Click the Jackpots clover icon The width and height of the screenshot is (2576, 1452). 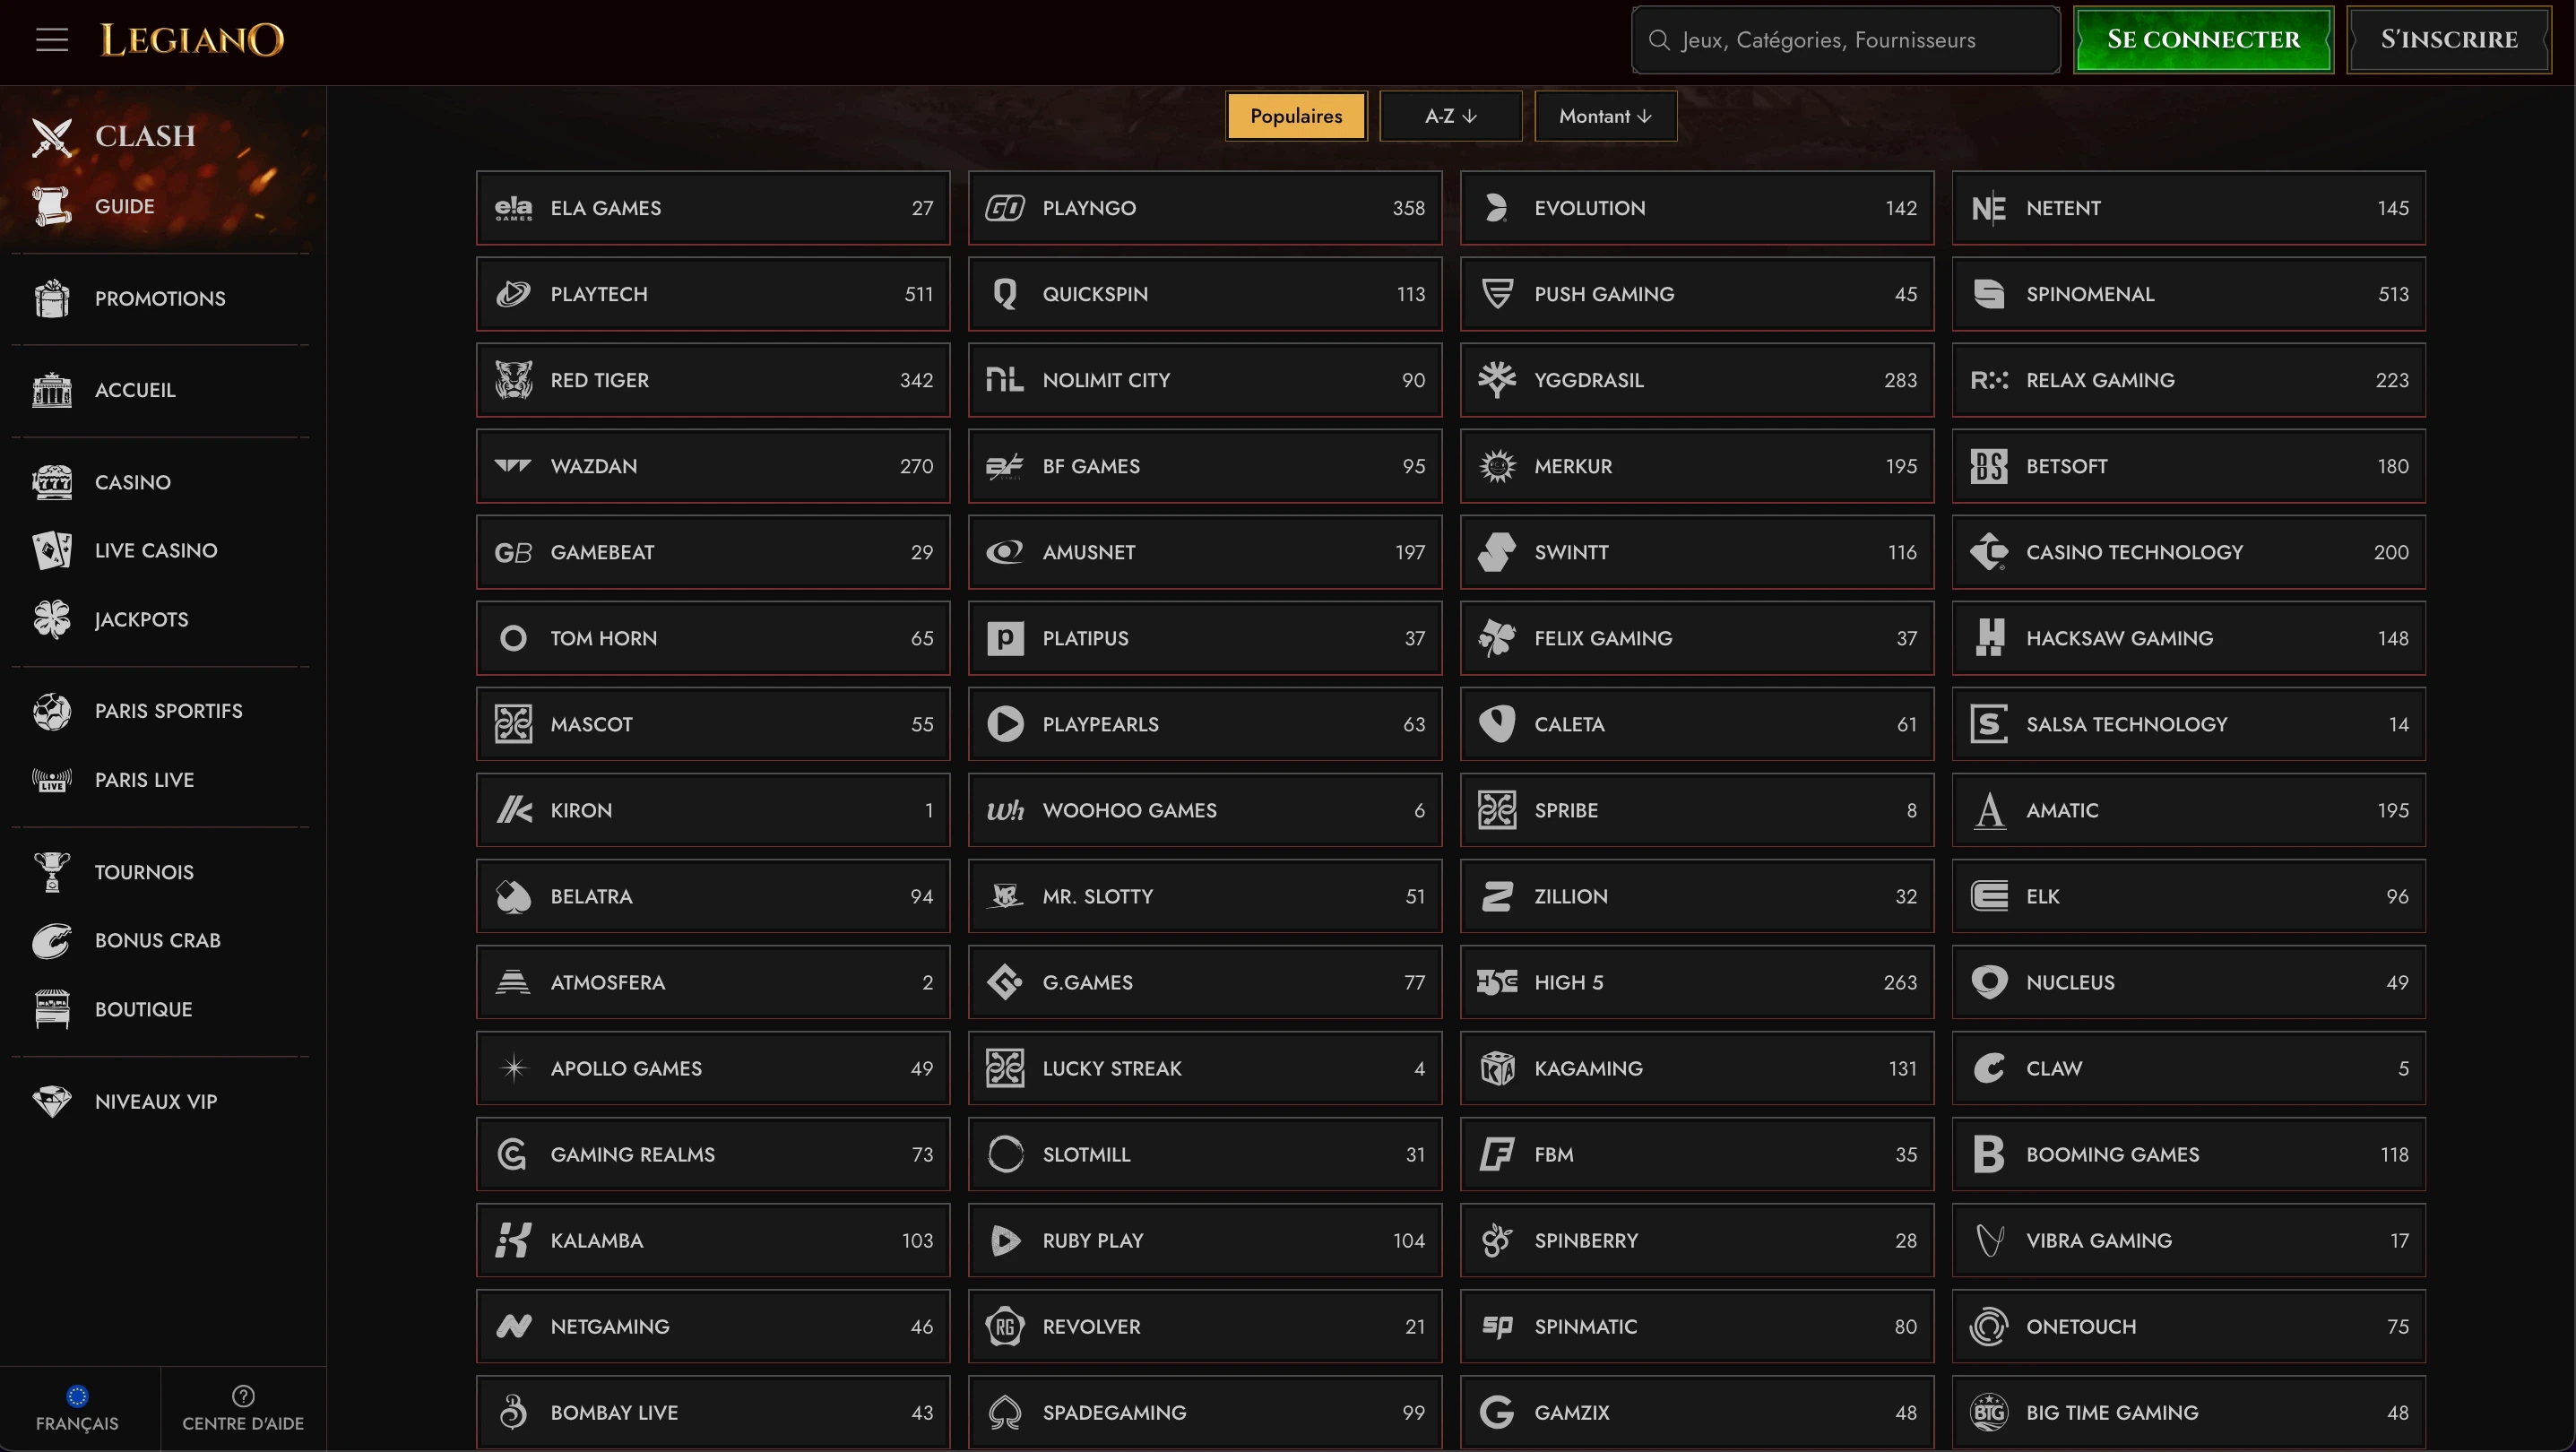[x=52, y=619]
